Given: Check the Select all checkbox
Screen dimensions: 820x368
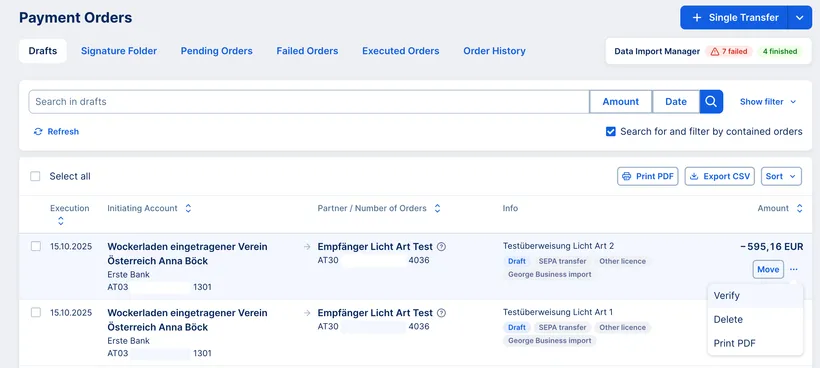Looking at the screenshot, I should (x=35, y=176).
